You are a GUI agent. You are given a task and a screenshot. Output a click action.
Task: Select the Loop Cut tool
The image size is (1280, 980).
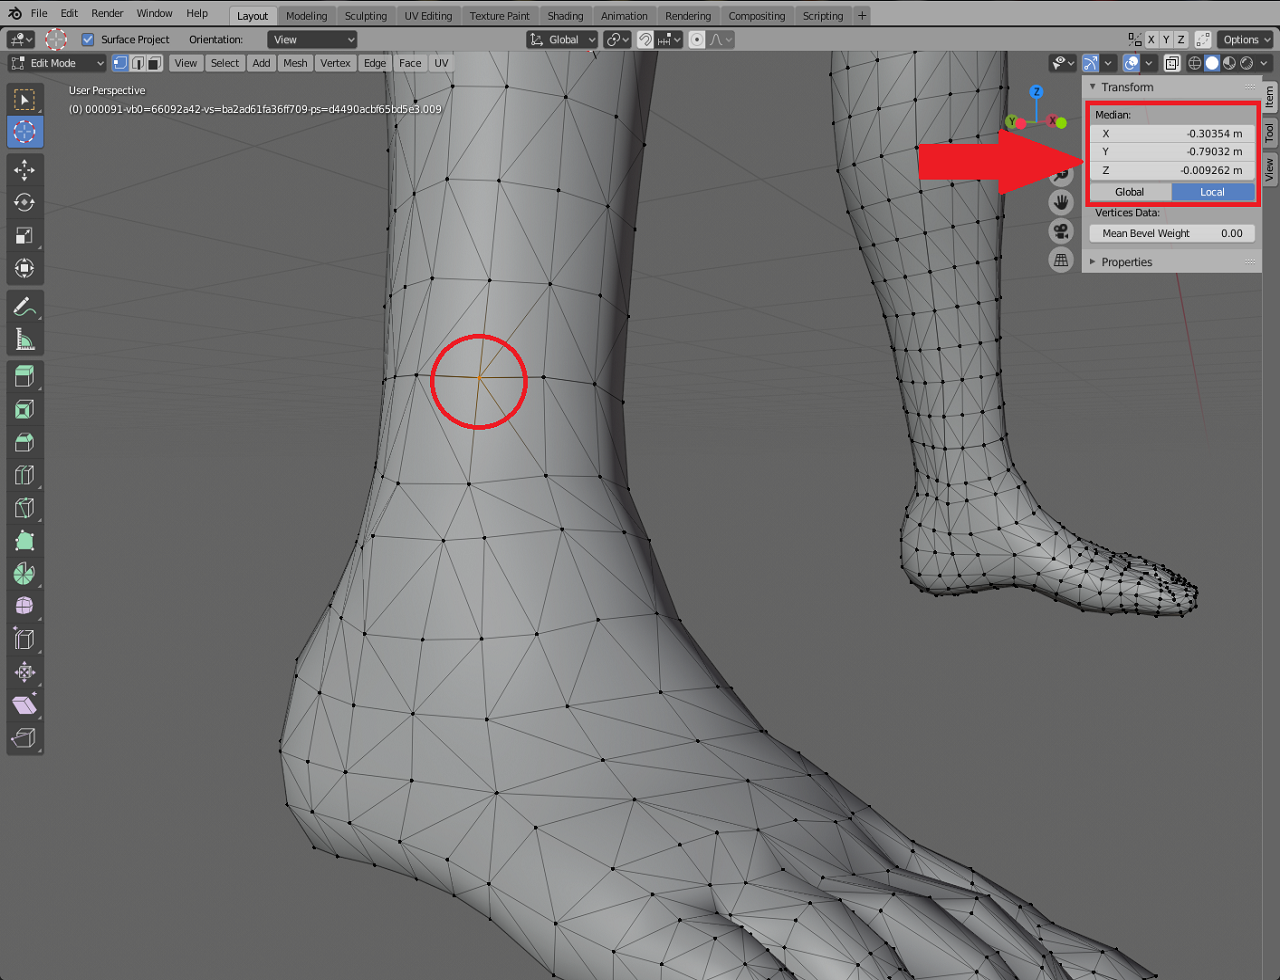[x=25, y=475]
